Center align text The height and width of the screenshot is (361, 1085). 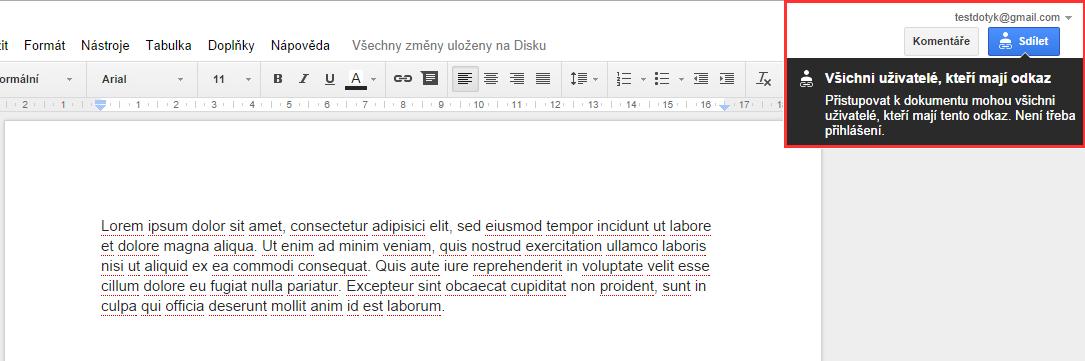click(491, 79)
